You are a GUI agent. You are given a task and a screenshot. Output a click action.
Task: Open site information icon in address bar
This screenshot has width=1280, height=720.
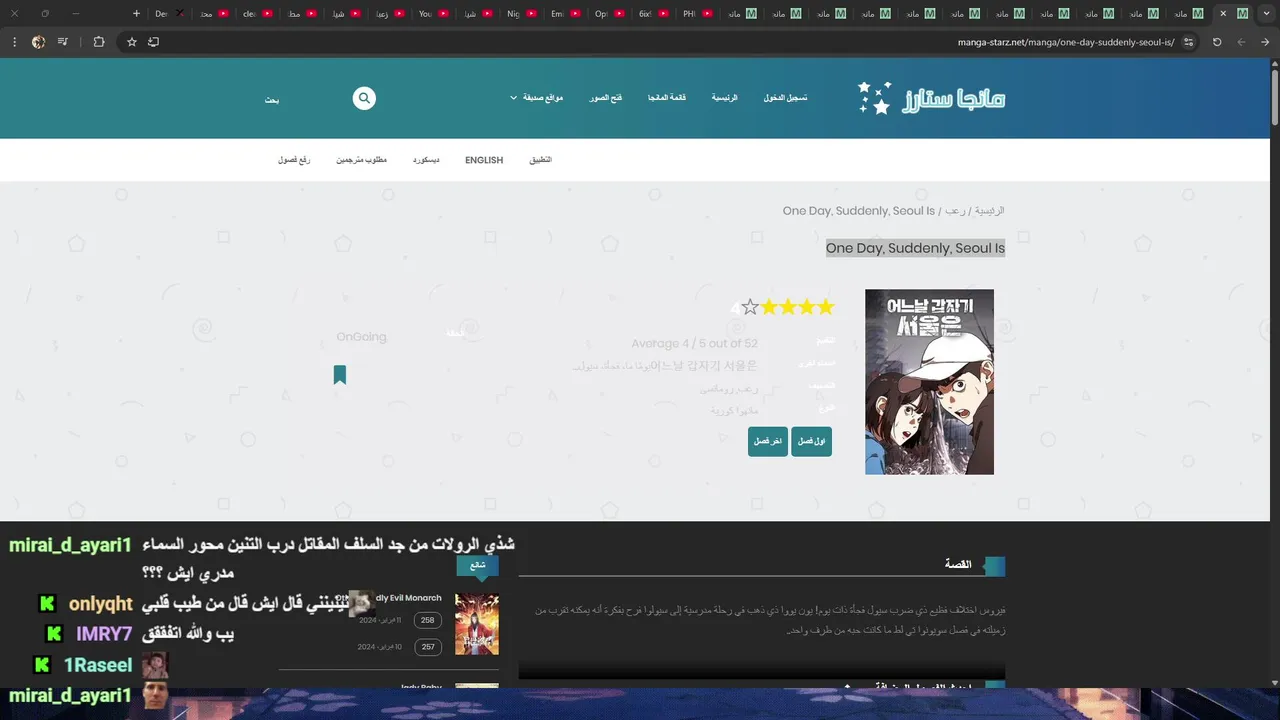(x=1188, y=42)
